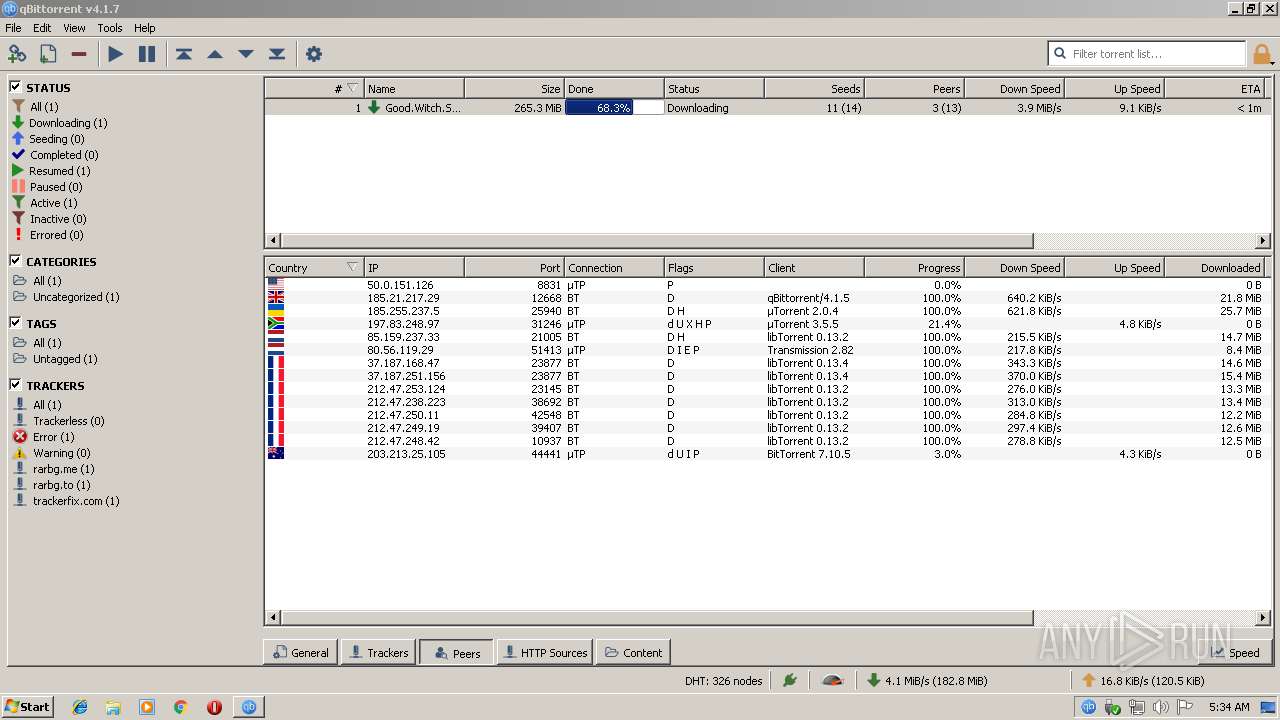Click Speed button

(1234, 652)
